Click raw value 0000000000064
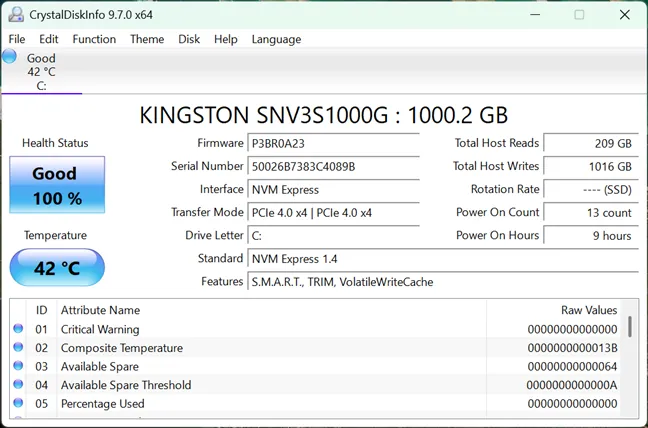This screenshot has width=648, height=428. point(572,366)
